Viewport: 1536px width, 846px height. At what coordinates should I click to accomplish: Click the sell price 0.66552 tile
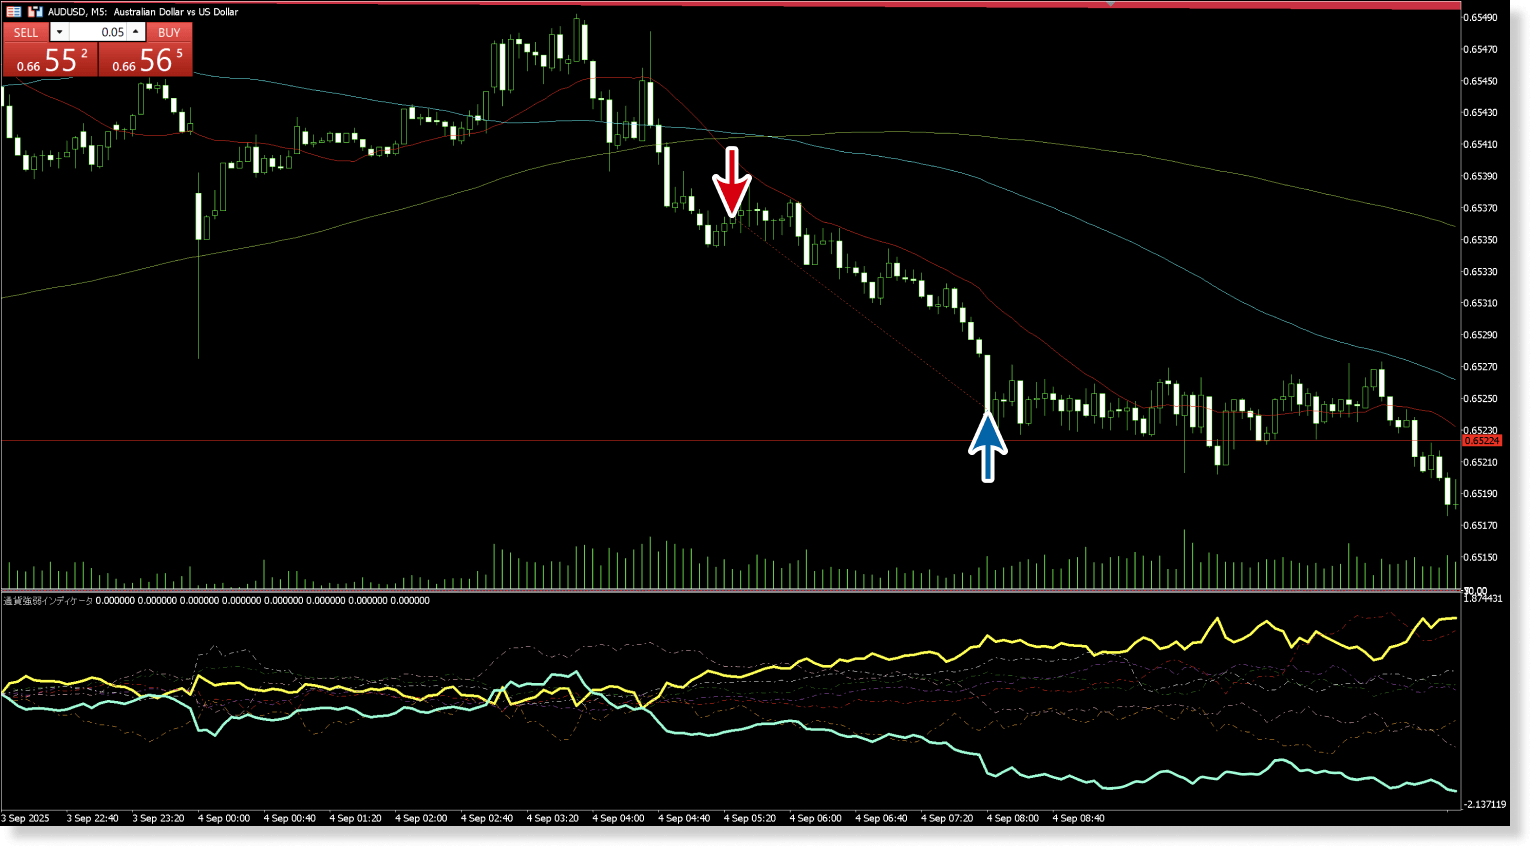[50, 61]
